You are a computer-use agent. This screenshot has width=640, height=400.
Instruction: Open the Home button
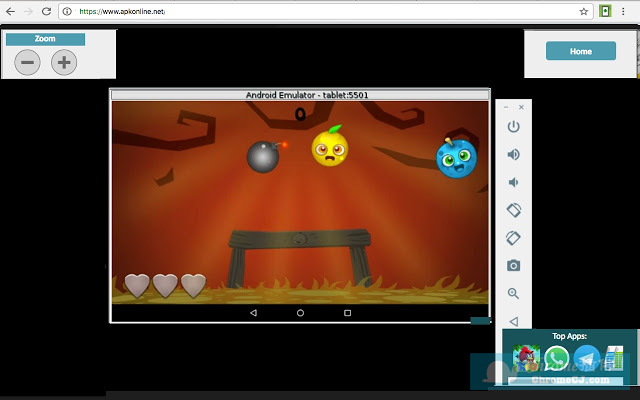(x=581, y=51)
